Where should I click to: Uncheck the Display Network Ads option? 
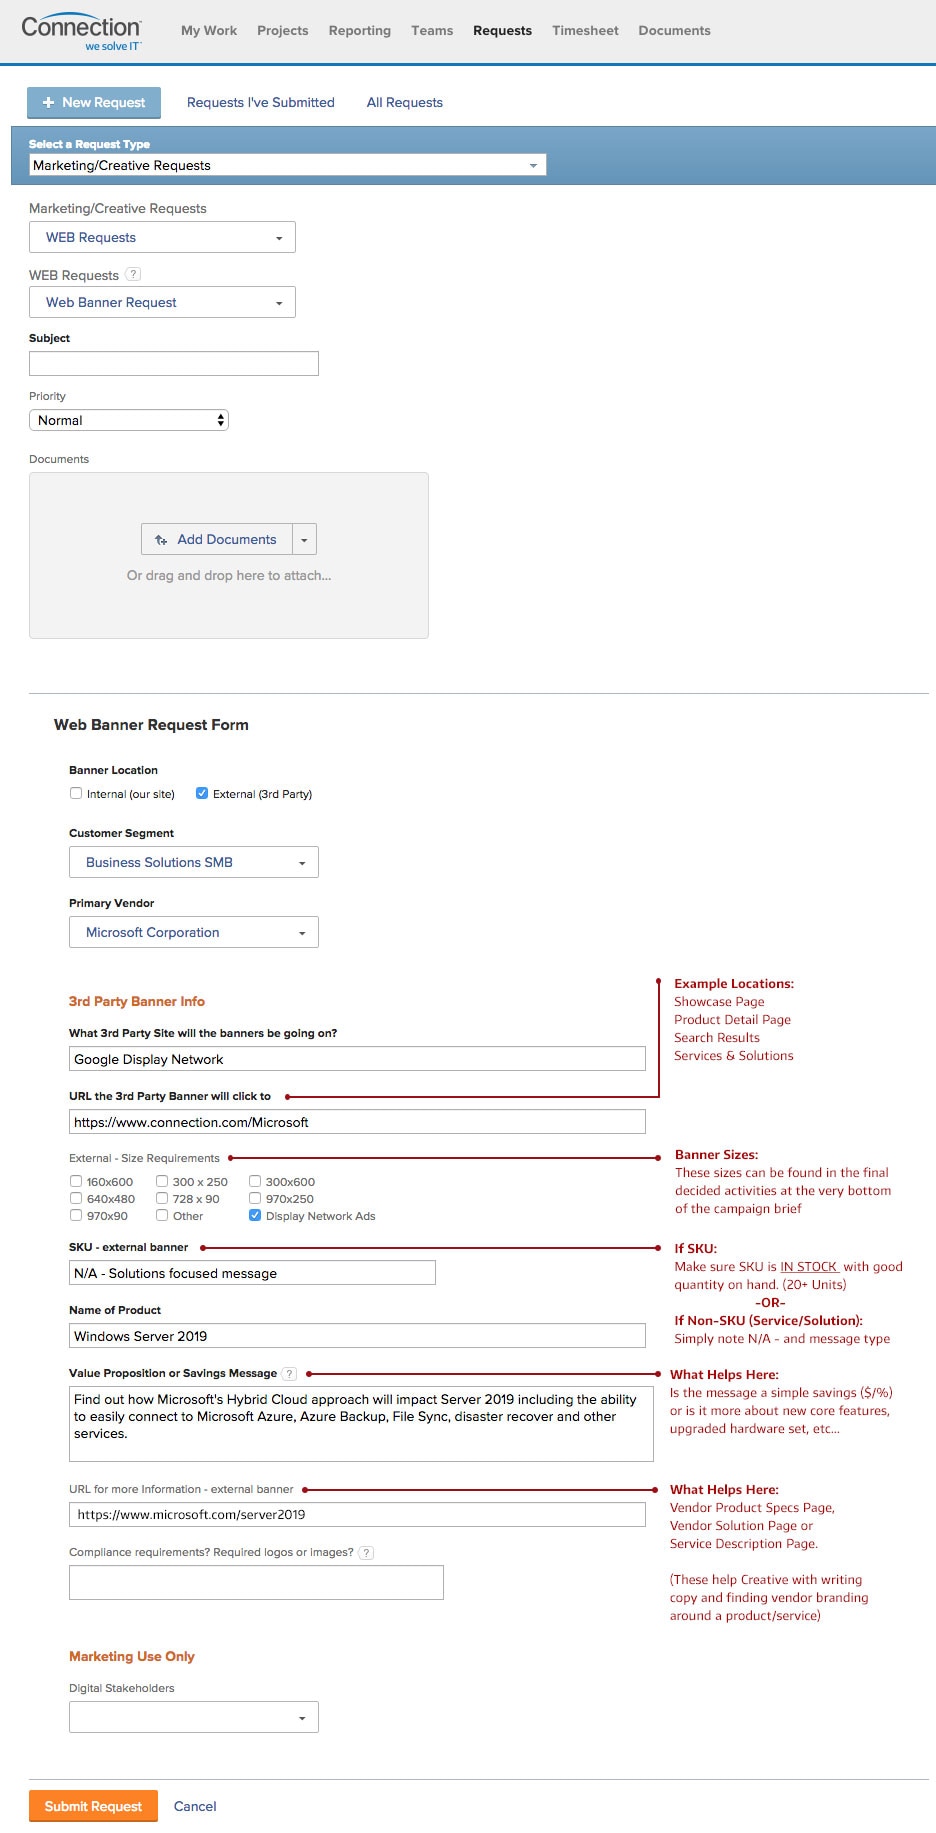point(255,1216)
